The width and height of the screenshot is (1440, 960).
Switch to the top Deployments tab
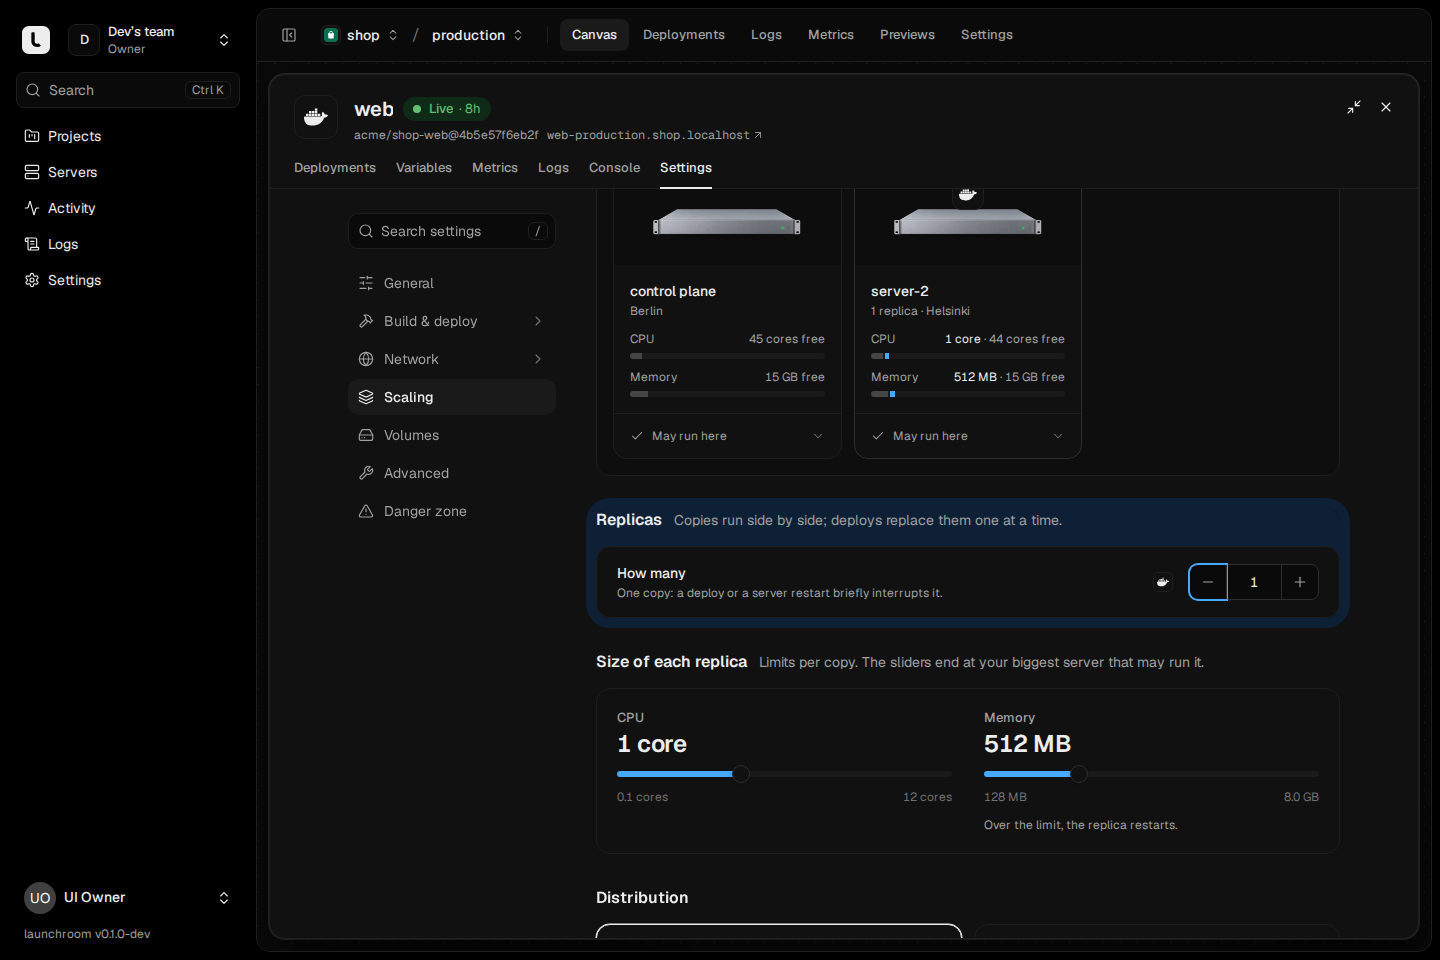click(x=684, y=35)
